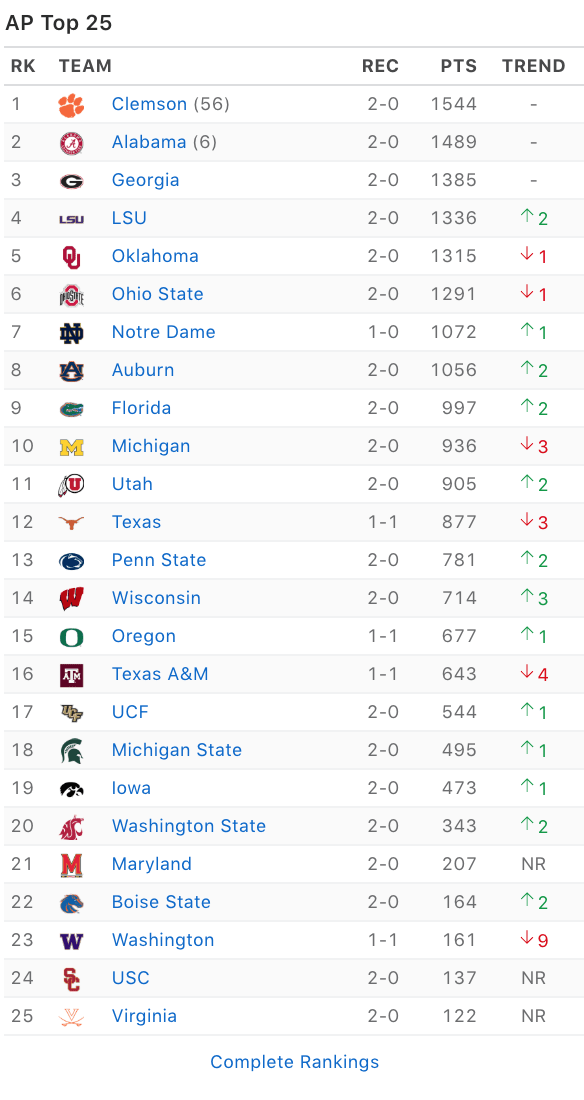Click the Michigan State Spartan helmet logo

tap(71, 750)
